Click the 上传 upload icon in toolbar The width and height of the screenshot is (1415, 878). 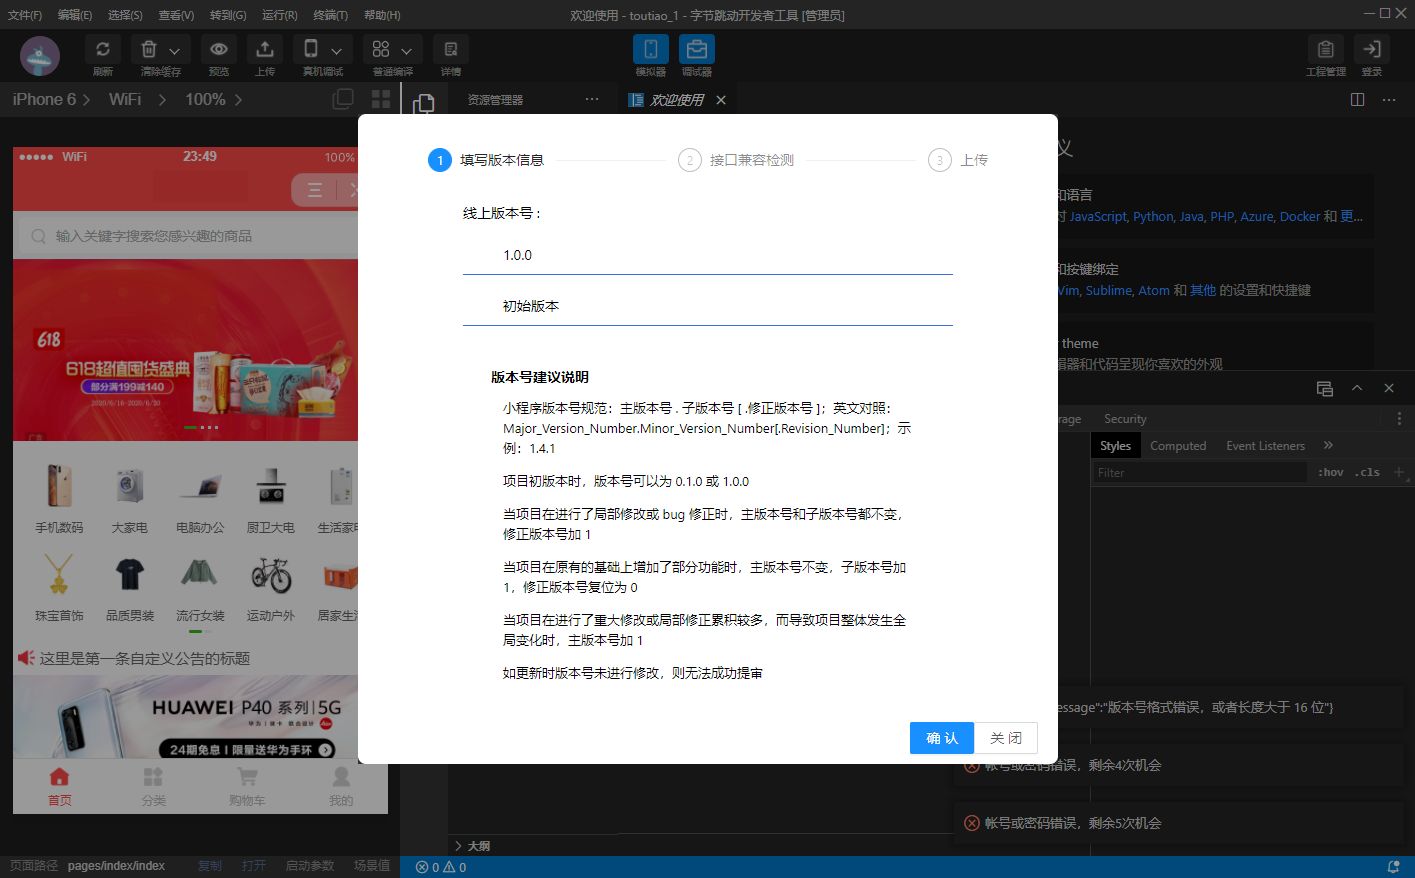pyautogui.click(x=264, y=50)
